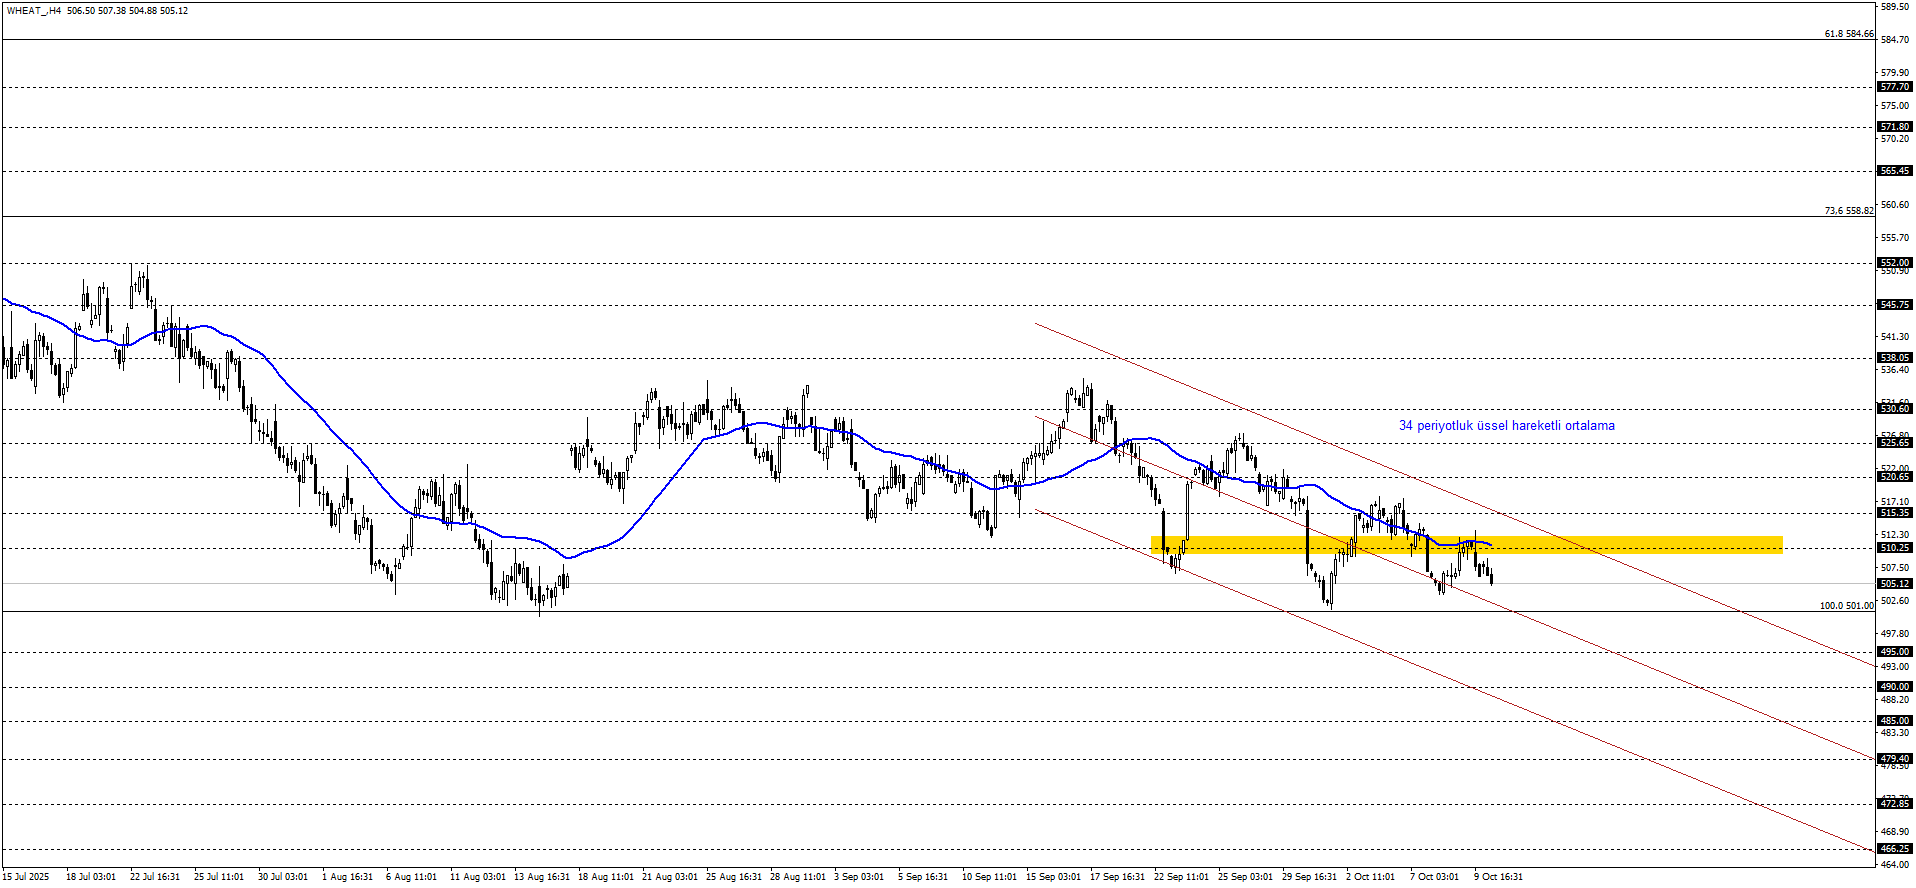
Task: Click the WHEAT_,H4 symbol title
Action: [x=33, y=11]
